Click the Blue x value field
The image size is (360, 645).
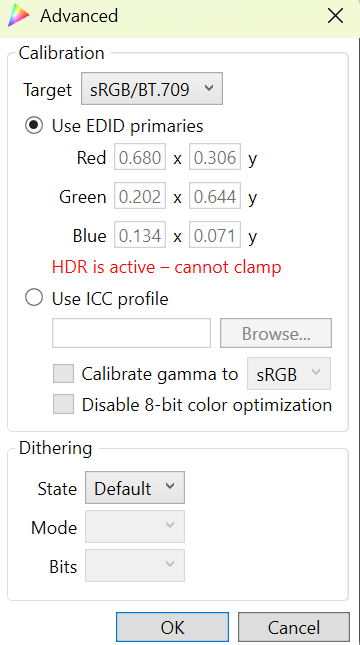pyautogui.click(x=140, y=235)
